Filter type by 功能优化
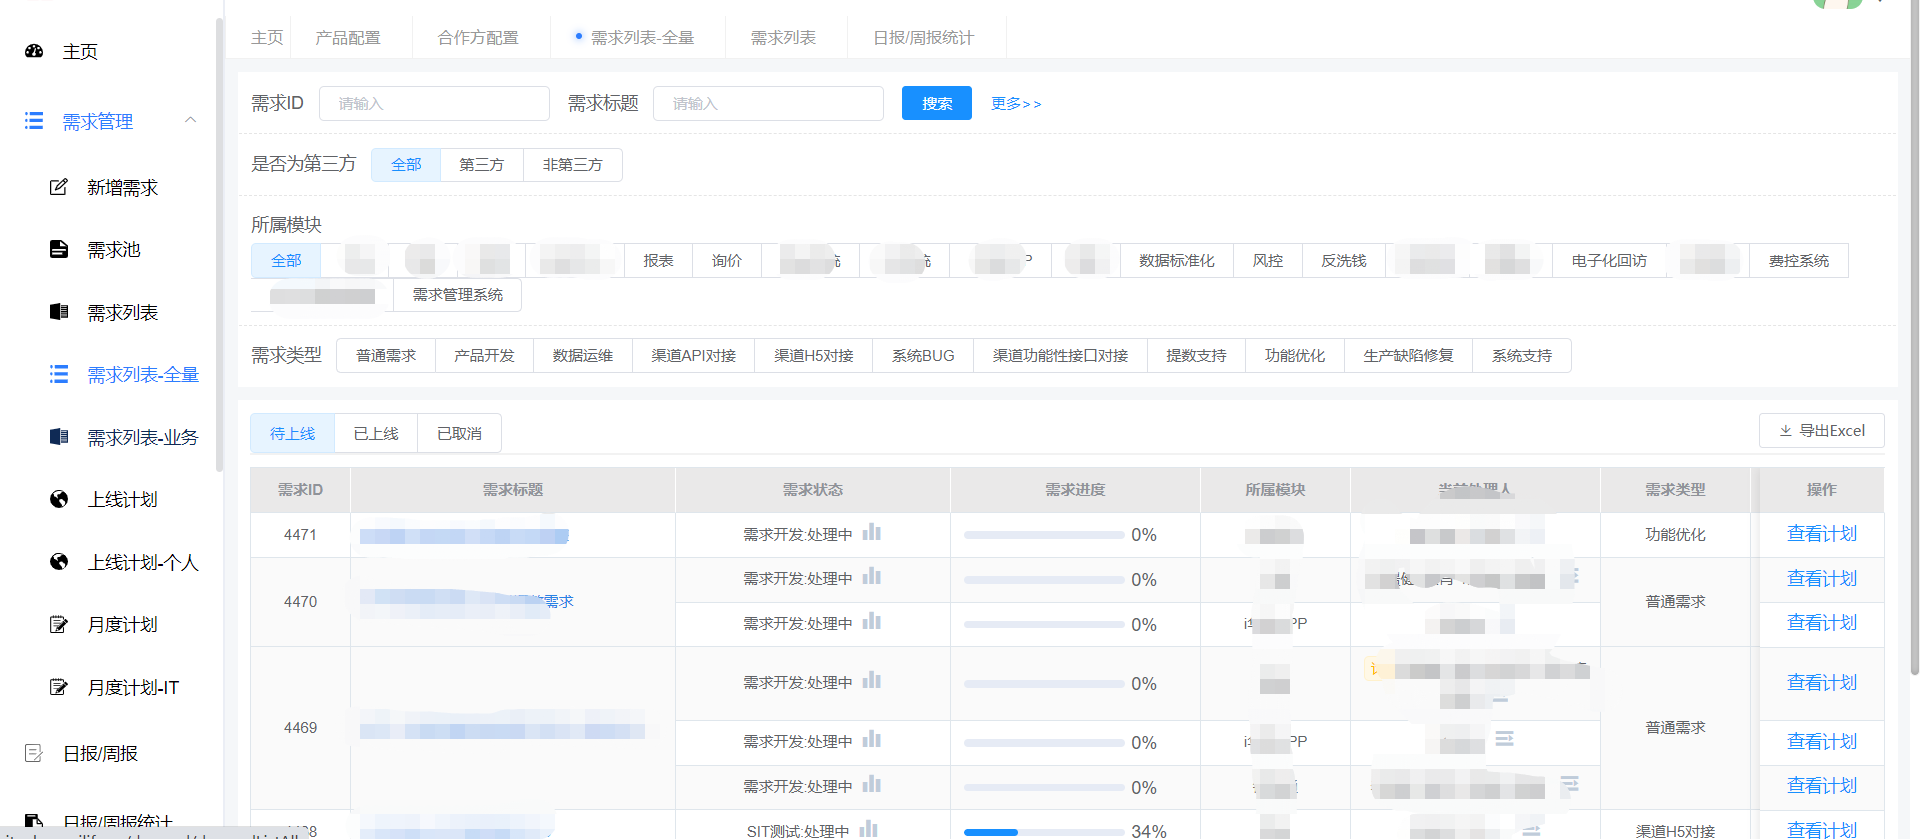Image resolution: width=1920 pixels, height=839 pixels. pos(1295,356)
